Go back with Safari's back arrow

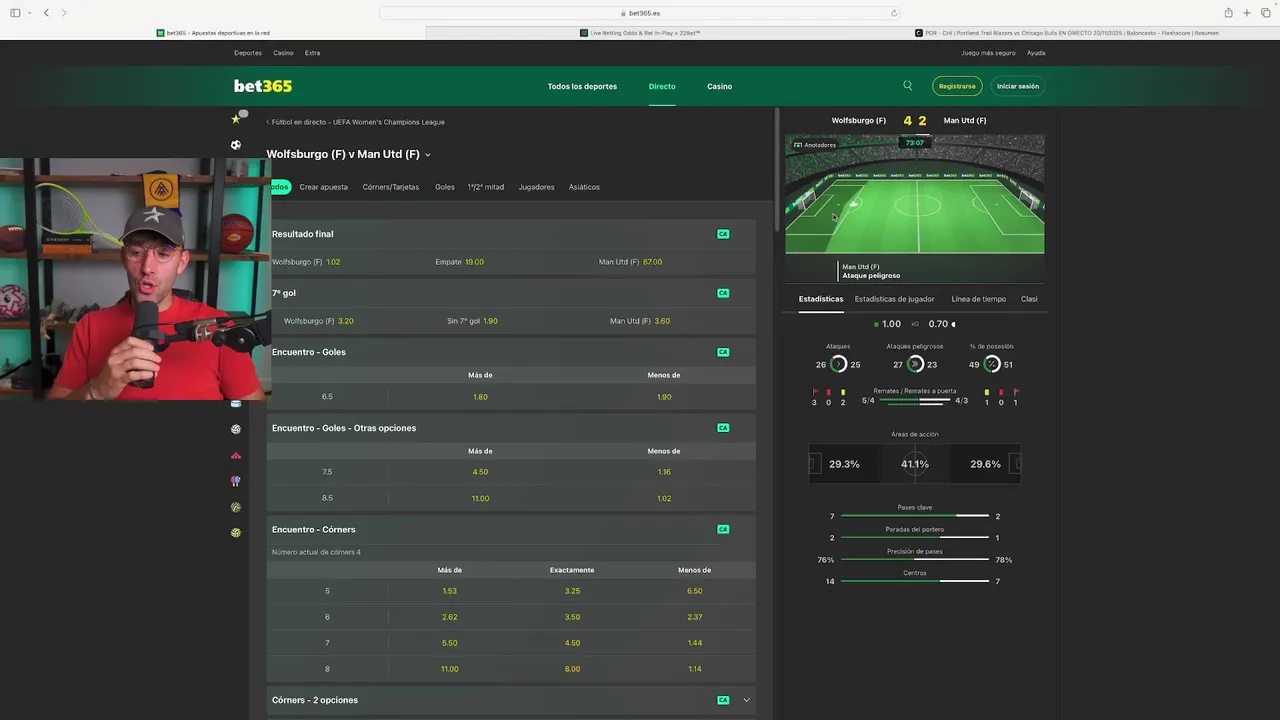46,13
